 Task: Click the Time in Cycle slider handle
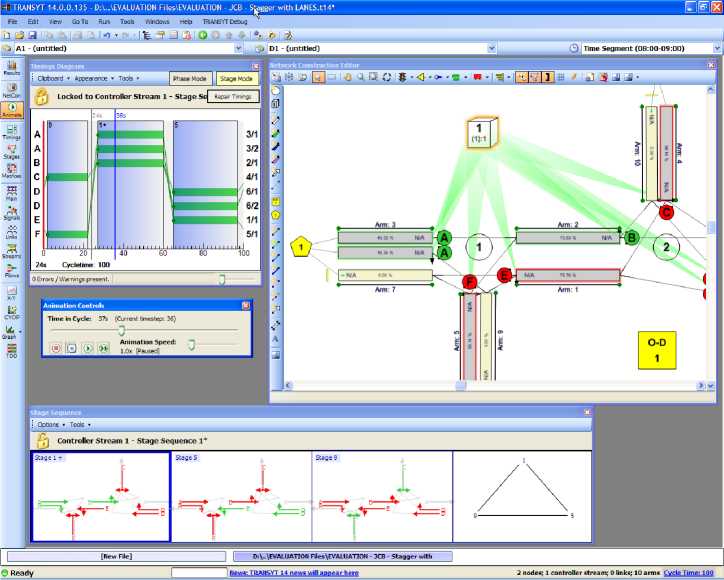point(121,330)
